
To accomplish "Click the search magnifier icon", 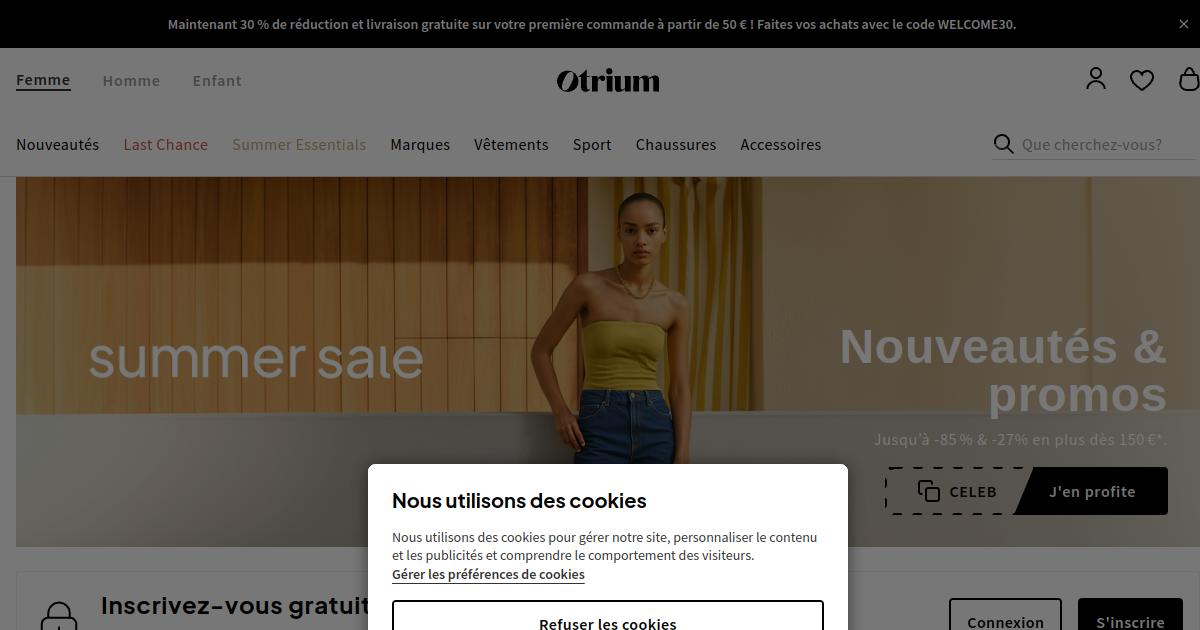I will (x=1003, y=144).
